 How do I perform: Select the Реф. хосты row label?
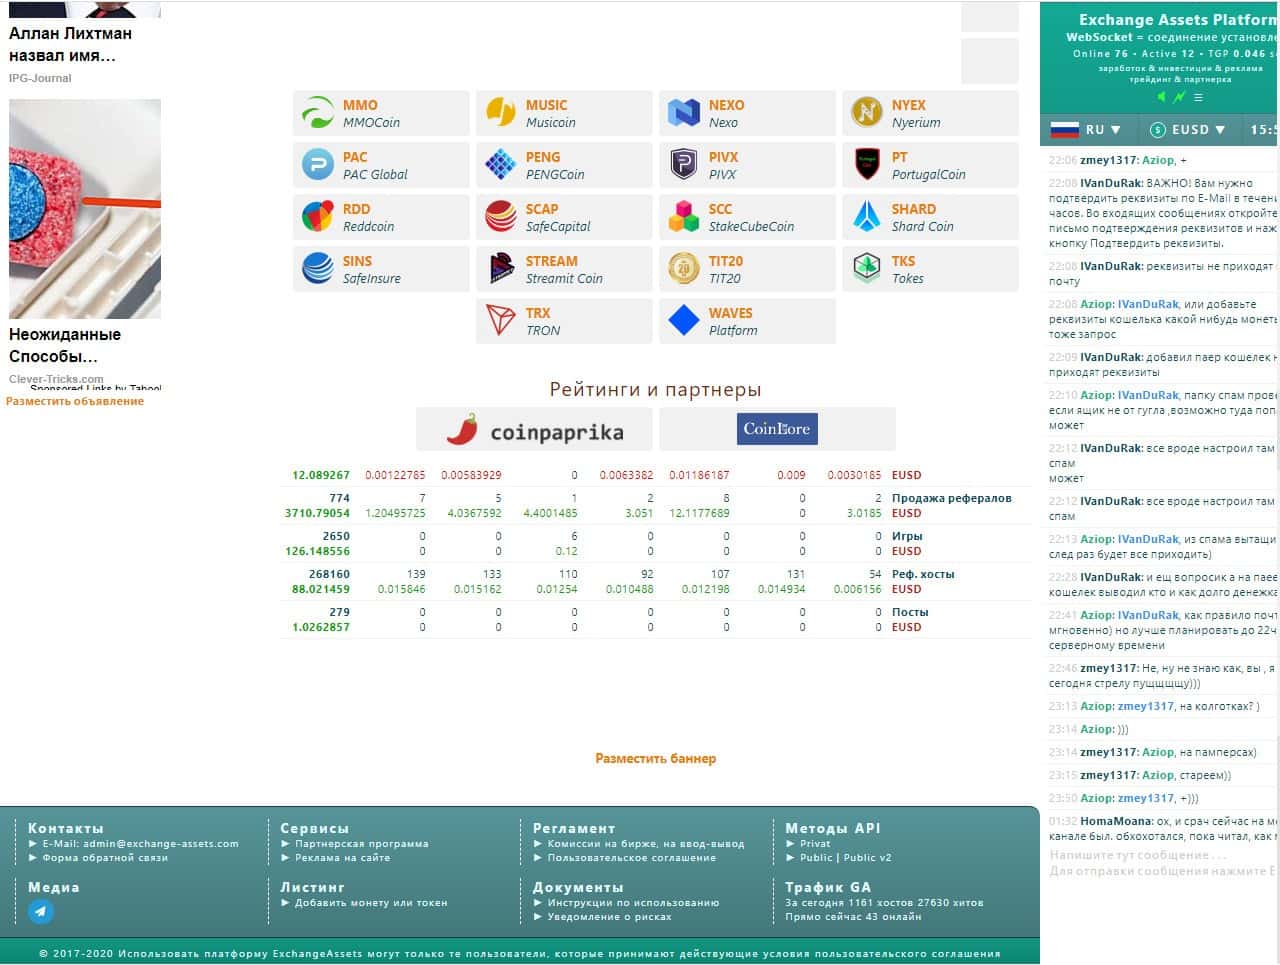pyautogui.click(x=923, y=574)
